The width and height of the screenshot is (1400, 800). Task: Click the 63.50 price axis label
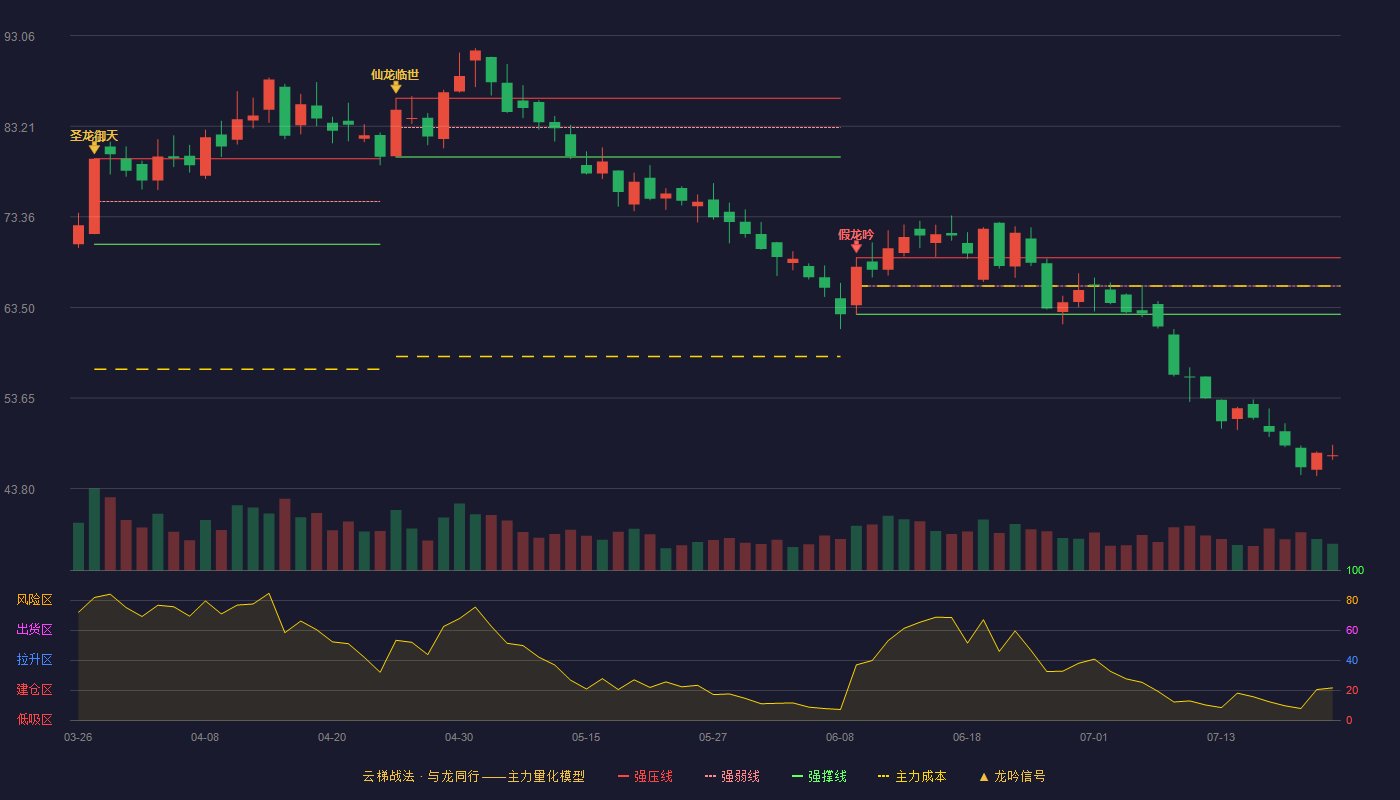tap(19, 308)
